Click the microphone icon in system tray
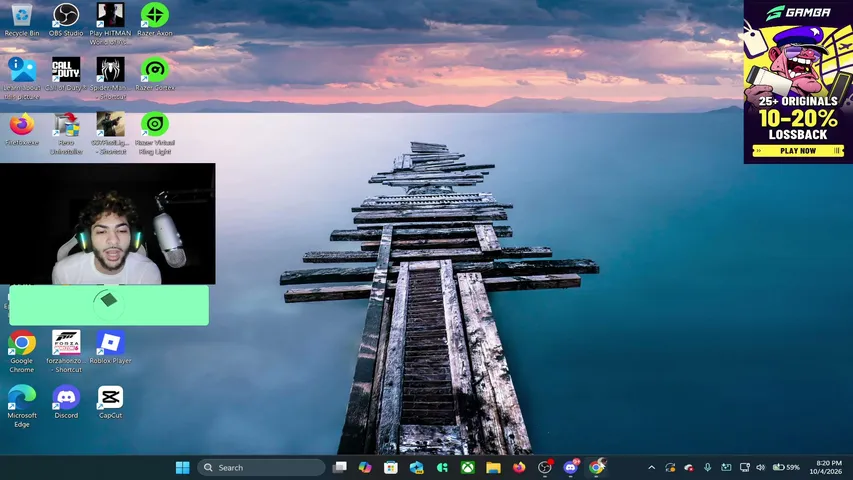Viewport: 853px width, 480px height. coord(707,467)
